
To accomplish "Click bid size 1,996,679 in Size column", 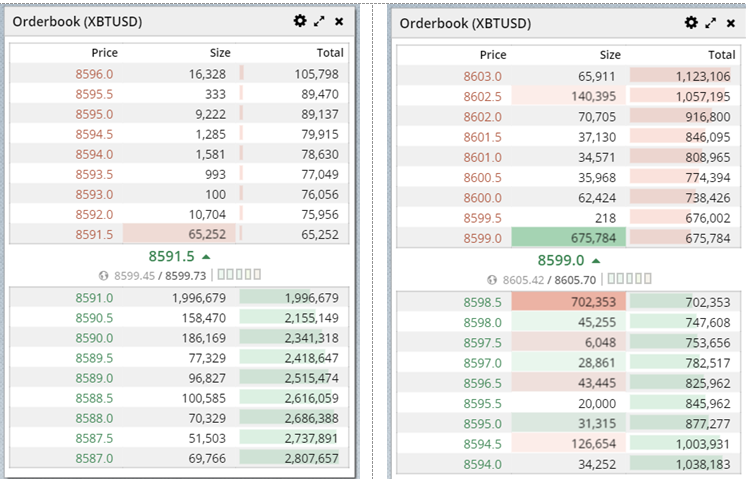I will pos(199,298).
